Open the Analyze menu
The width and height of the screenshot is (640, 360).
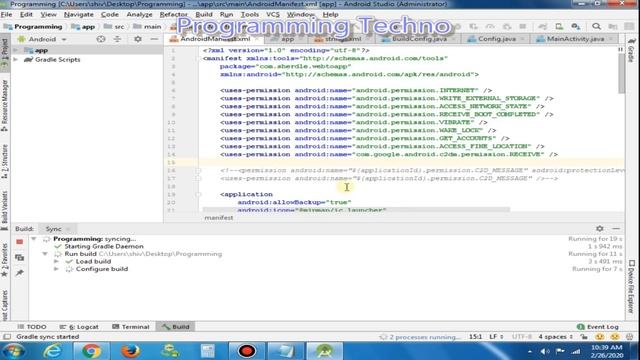point(139,14)
